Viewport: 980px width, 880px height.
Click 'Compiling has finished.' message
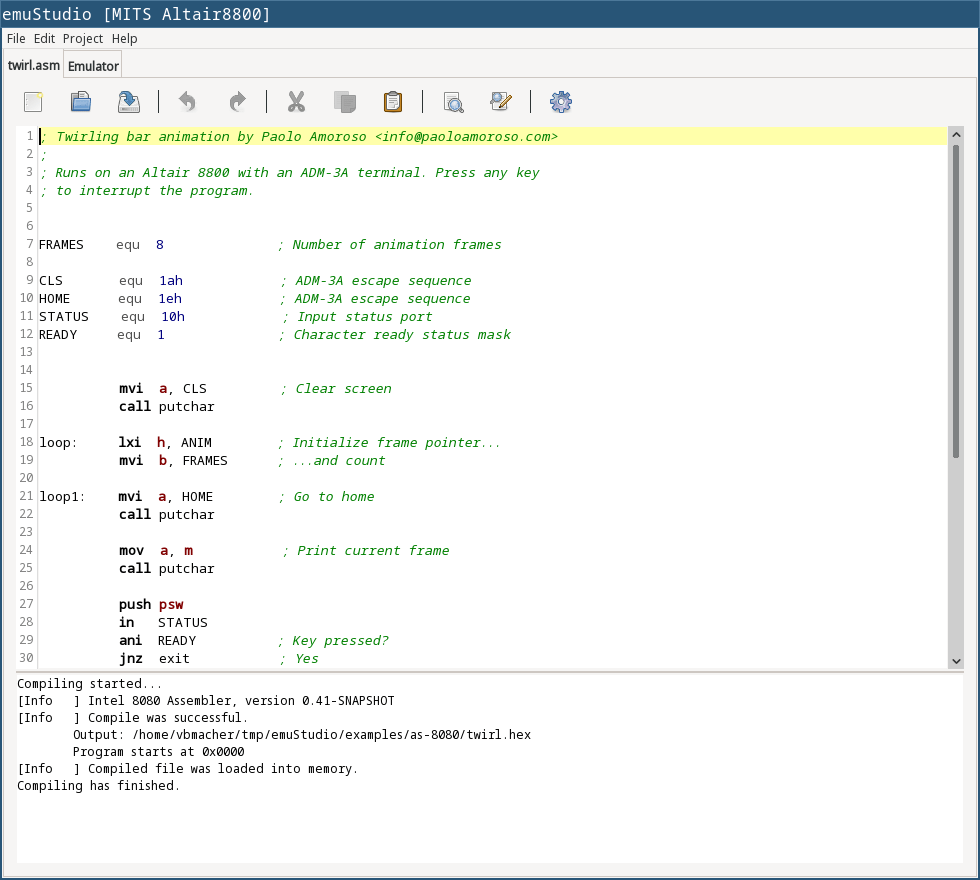(98, 786)
